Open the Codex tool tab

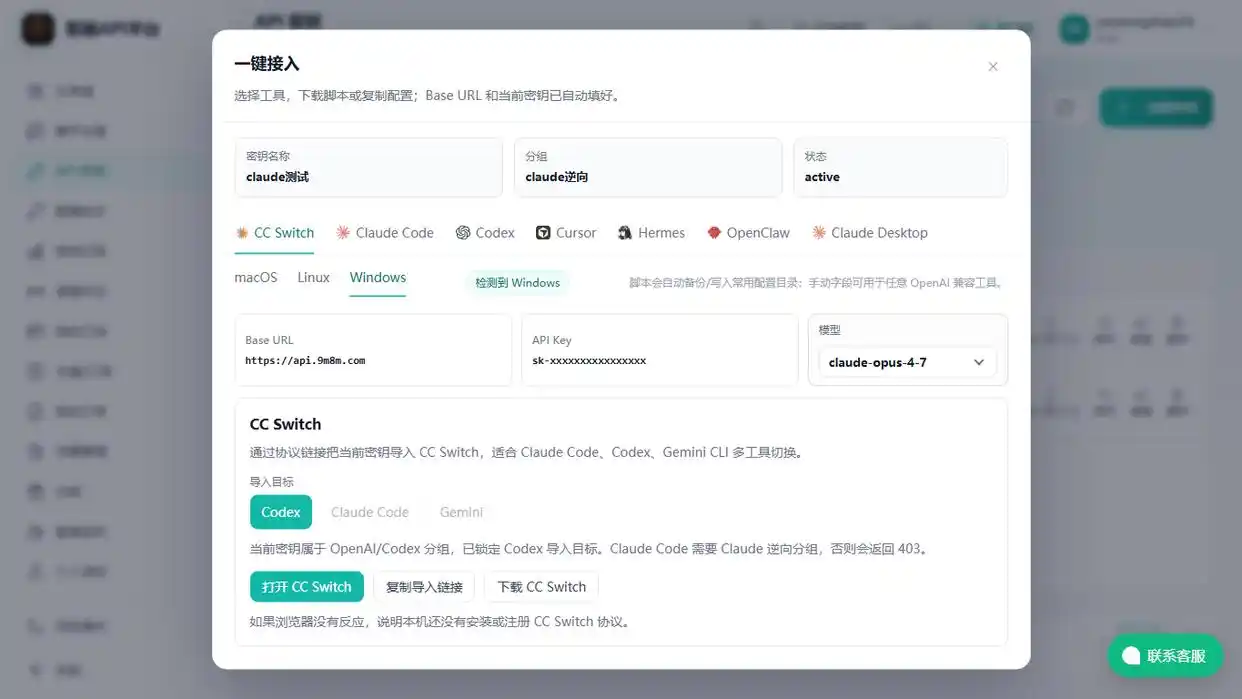[x=485, y=233]
